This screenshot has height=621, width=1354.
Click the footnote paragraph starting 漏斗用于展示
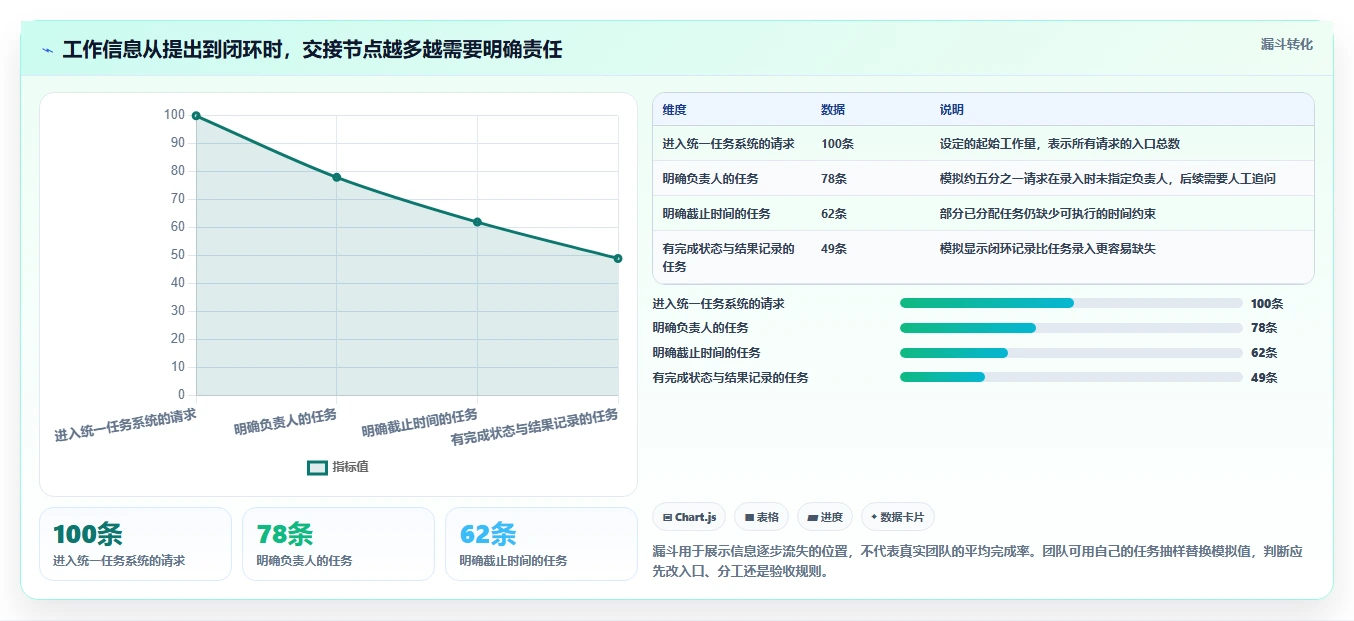tap(978, 562)
